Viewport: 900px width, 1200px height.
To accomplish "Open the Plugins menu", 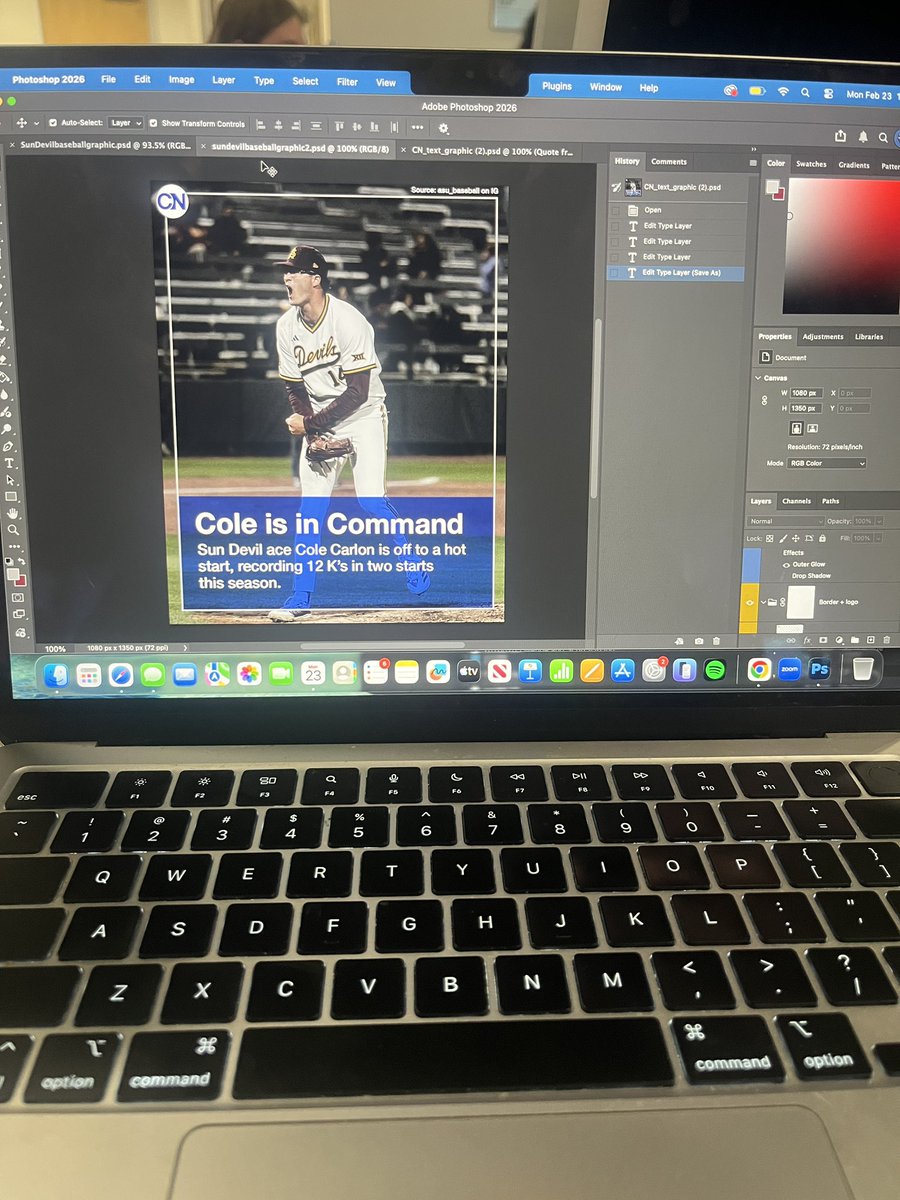I will (x=557, y=86).
